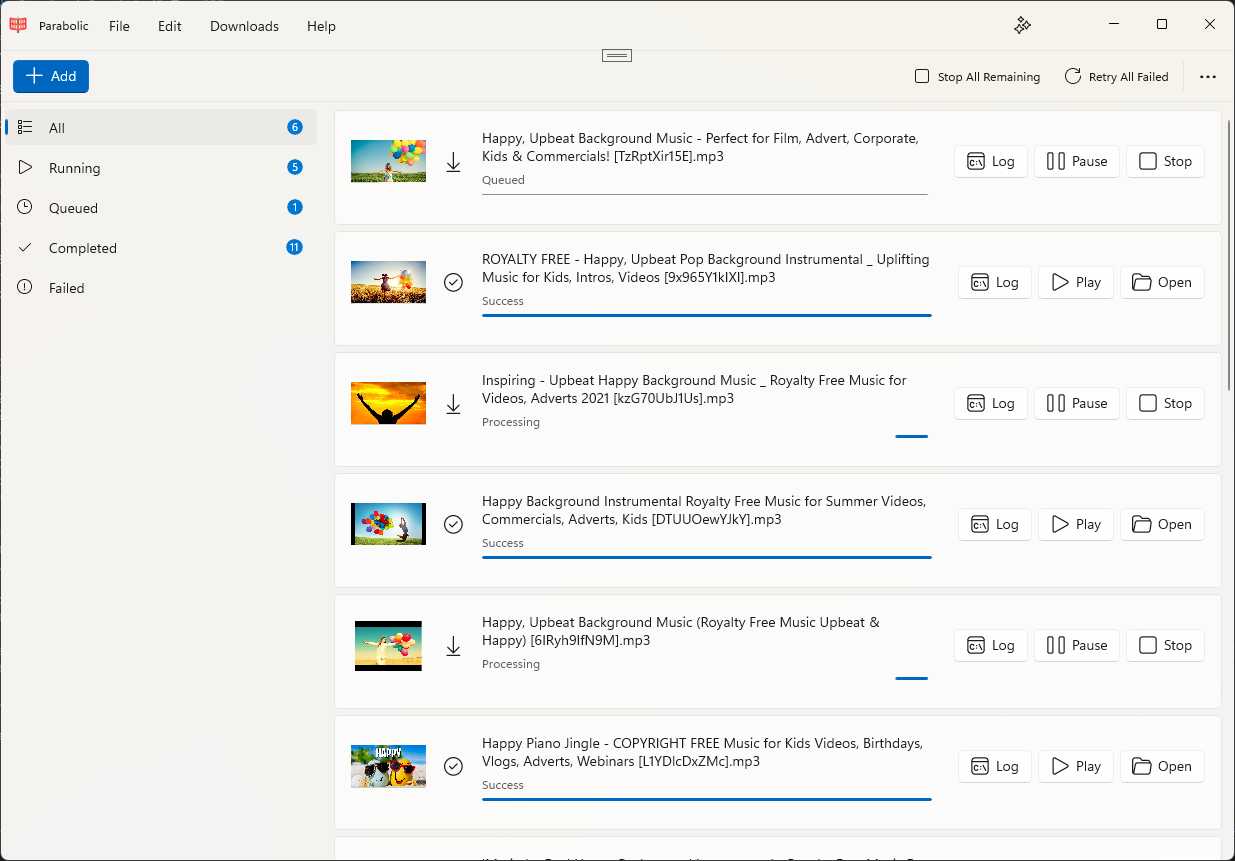
Task: Click thumbnail of ROYALTY FREE 9x965Y1kIXI item
Action: coord(388,282)
